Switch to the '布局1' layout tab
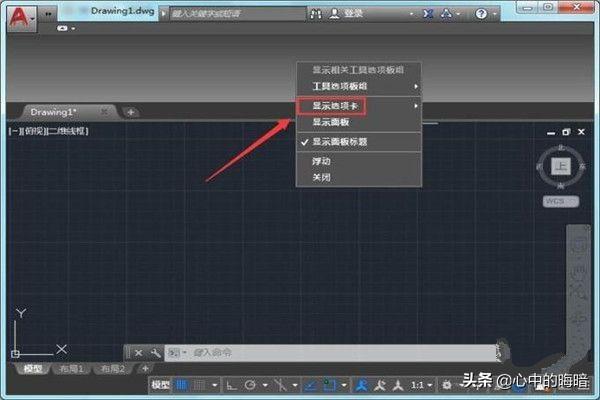This screenshot has width=600, height=400. pos(73,369)
